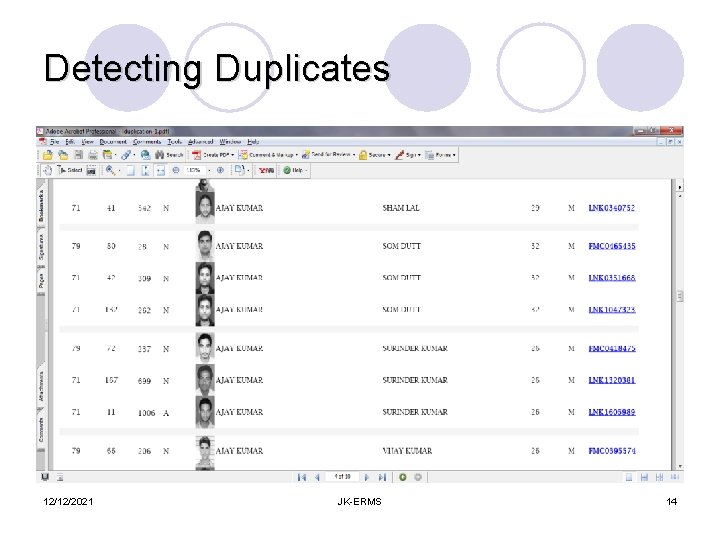Click the Search binoculars button
Viewport: 720px width, 540px height.
169,155
